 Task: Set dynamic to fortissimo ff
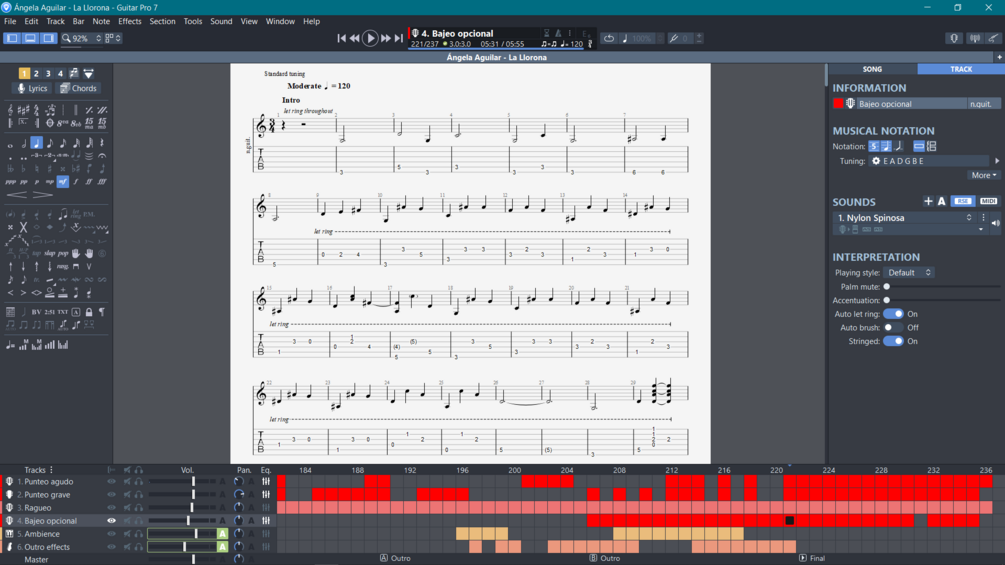coord(89,182)
